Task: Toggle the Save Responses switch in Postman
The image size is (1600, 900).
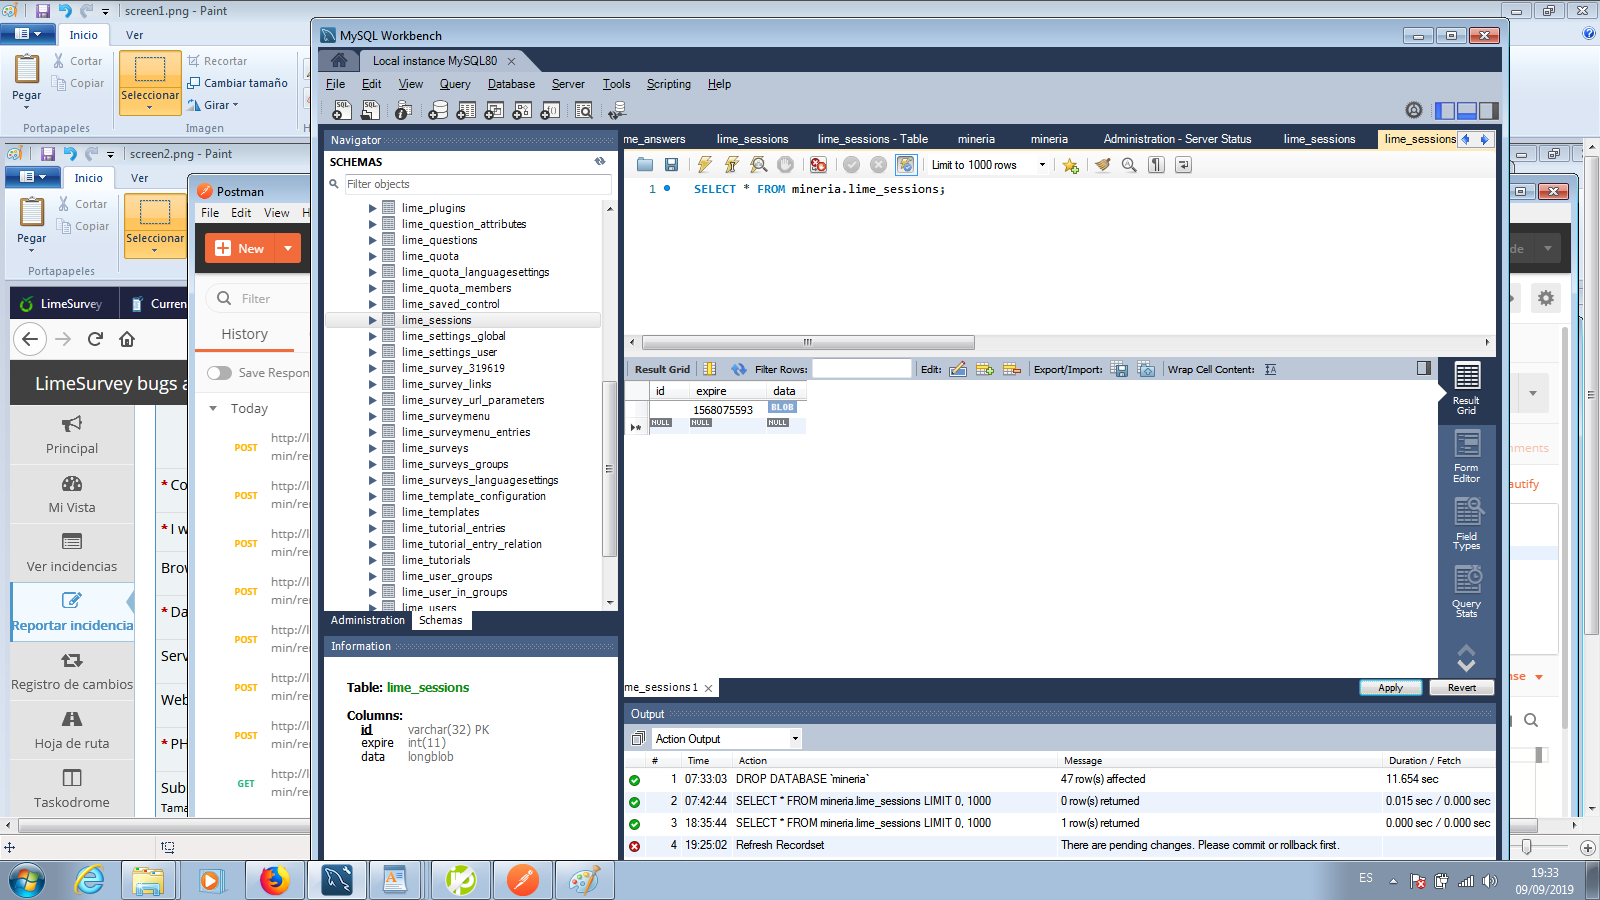Action: 219,373
